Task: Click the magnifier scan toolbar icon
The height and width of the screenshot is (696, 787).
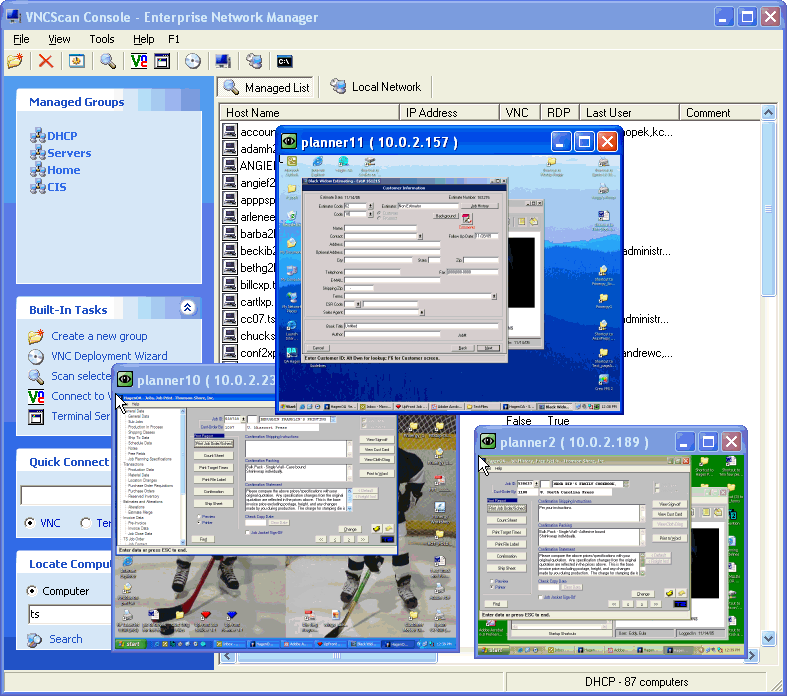Action: tap(107, 61)
